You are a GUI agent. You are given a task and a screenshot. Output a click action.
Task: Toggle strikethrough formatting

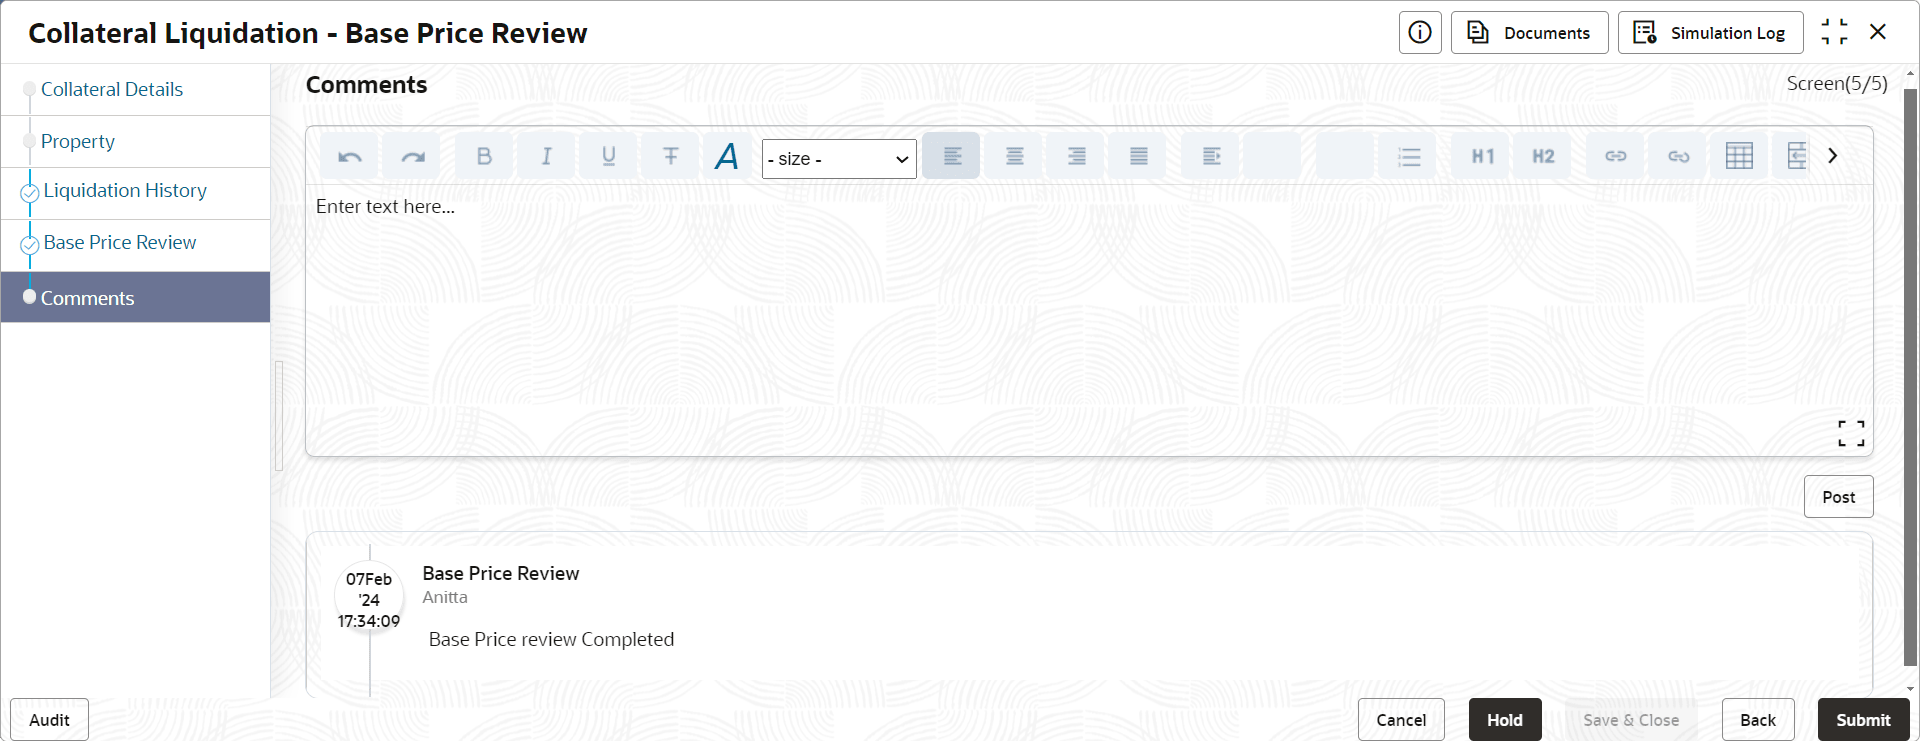point(670,156)
